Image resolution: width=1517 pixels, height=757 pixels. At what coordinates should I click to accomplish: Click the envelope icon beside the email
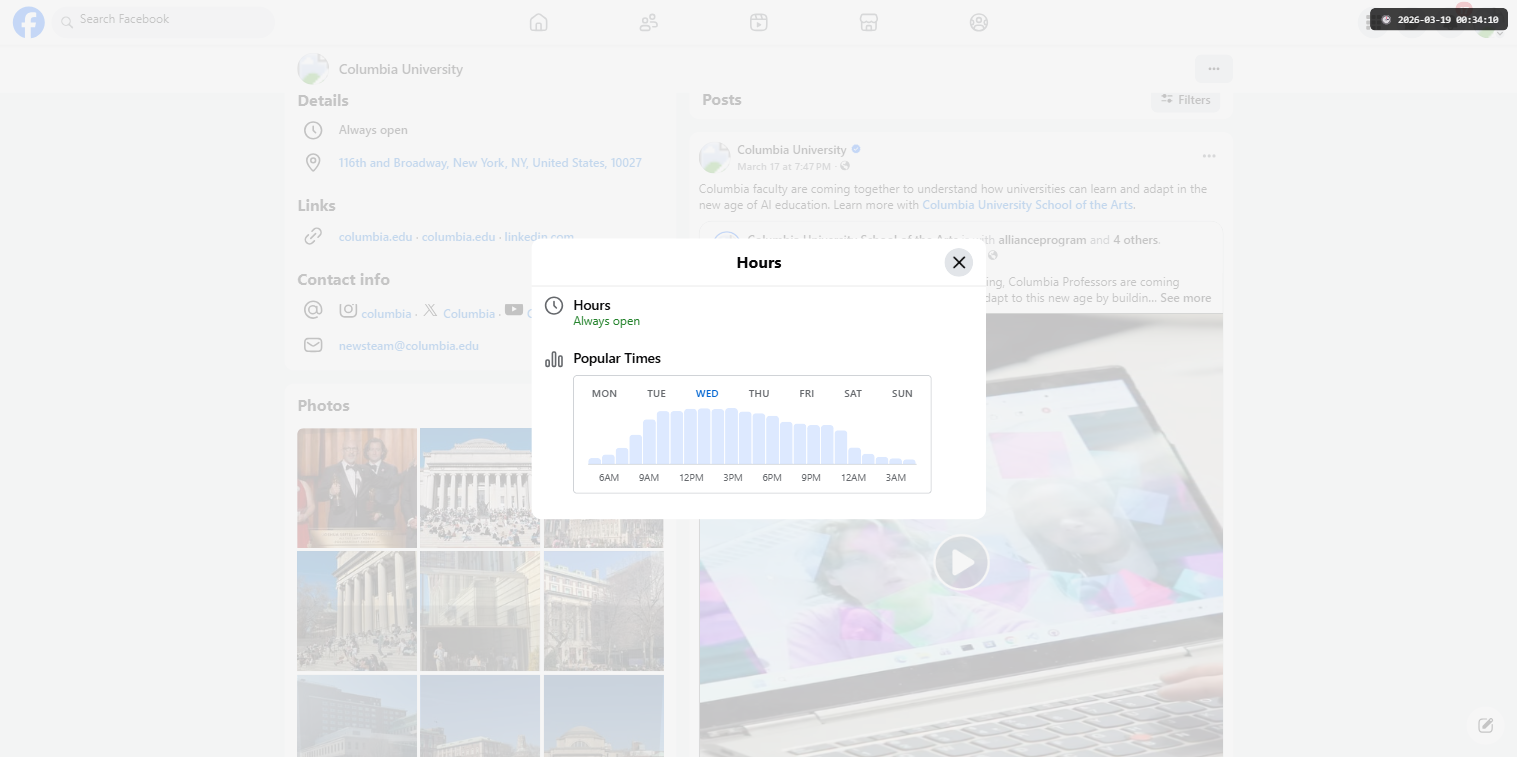313,345
